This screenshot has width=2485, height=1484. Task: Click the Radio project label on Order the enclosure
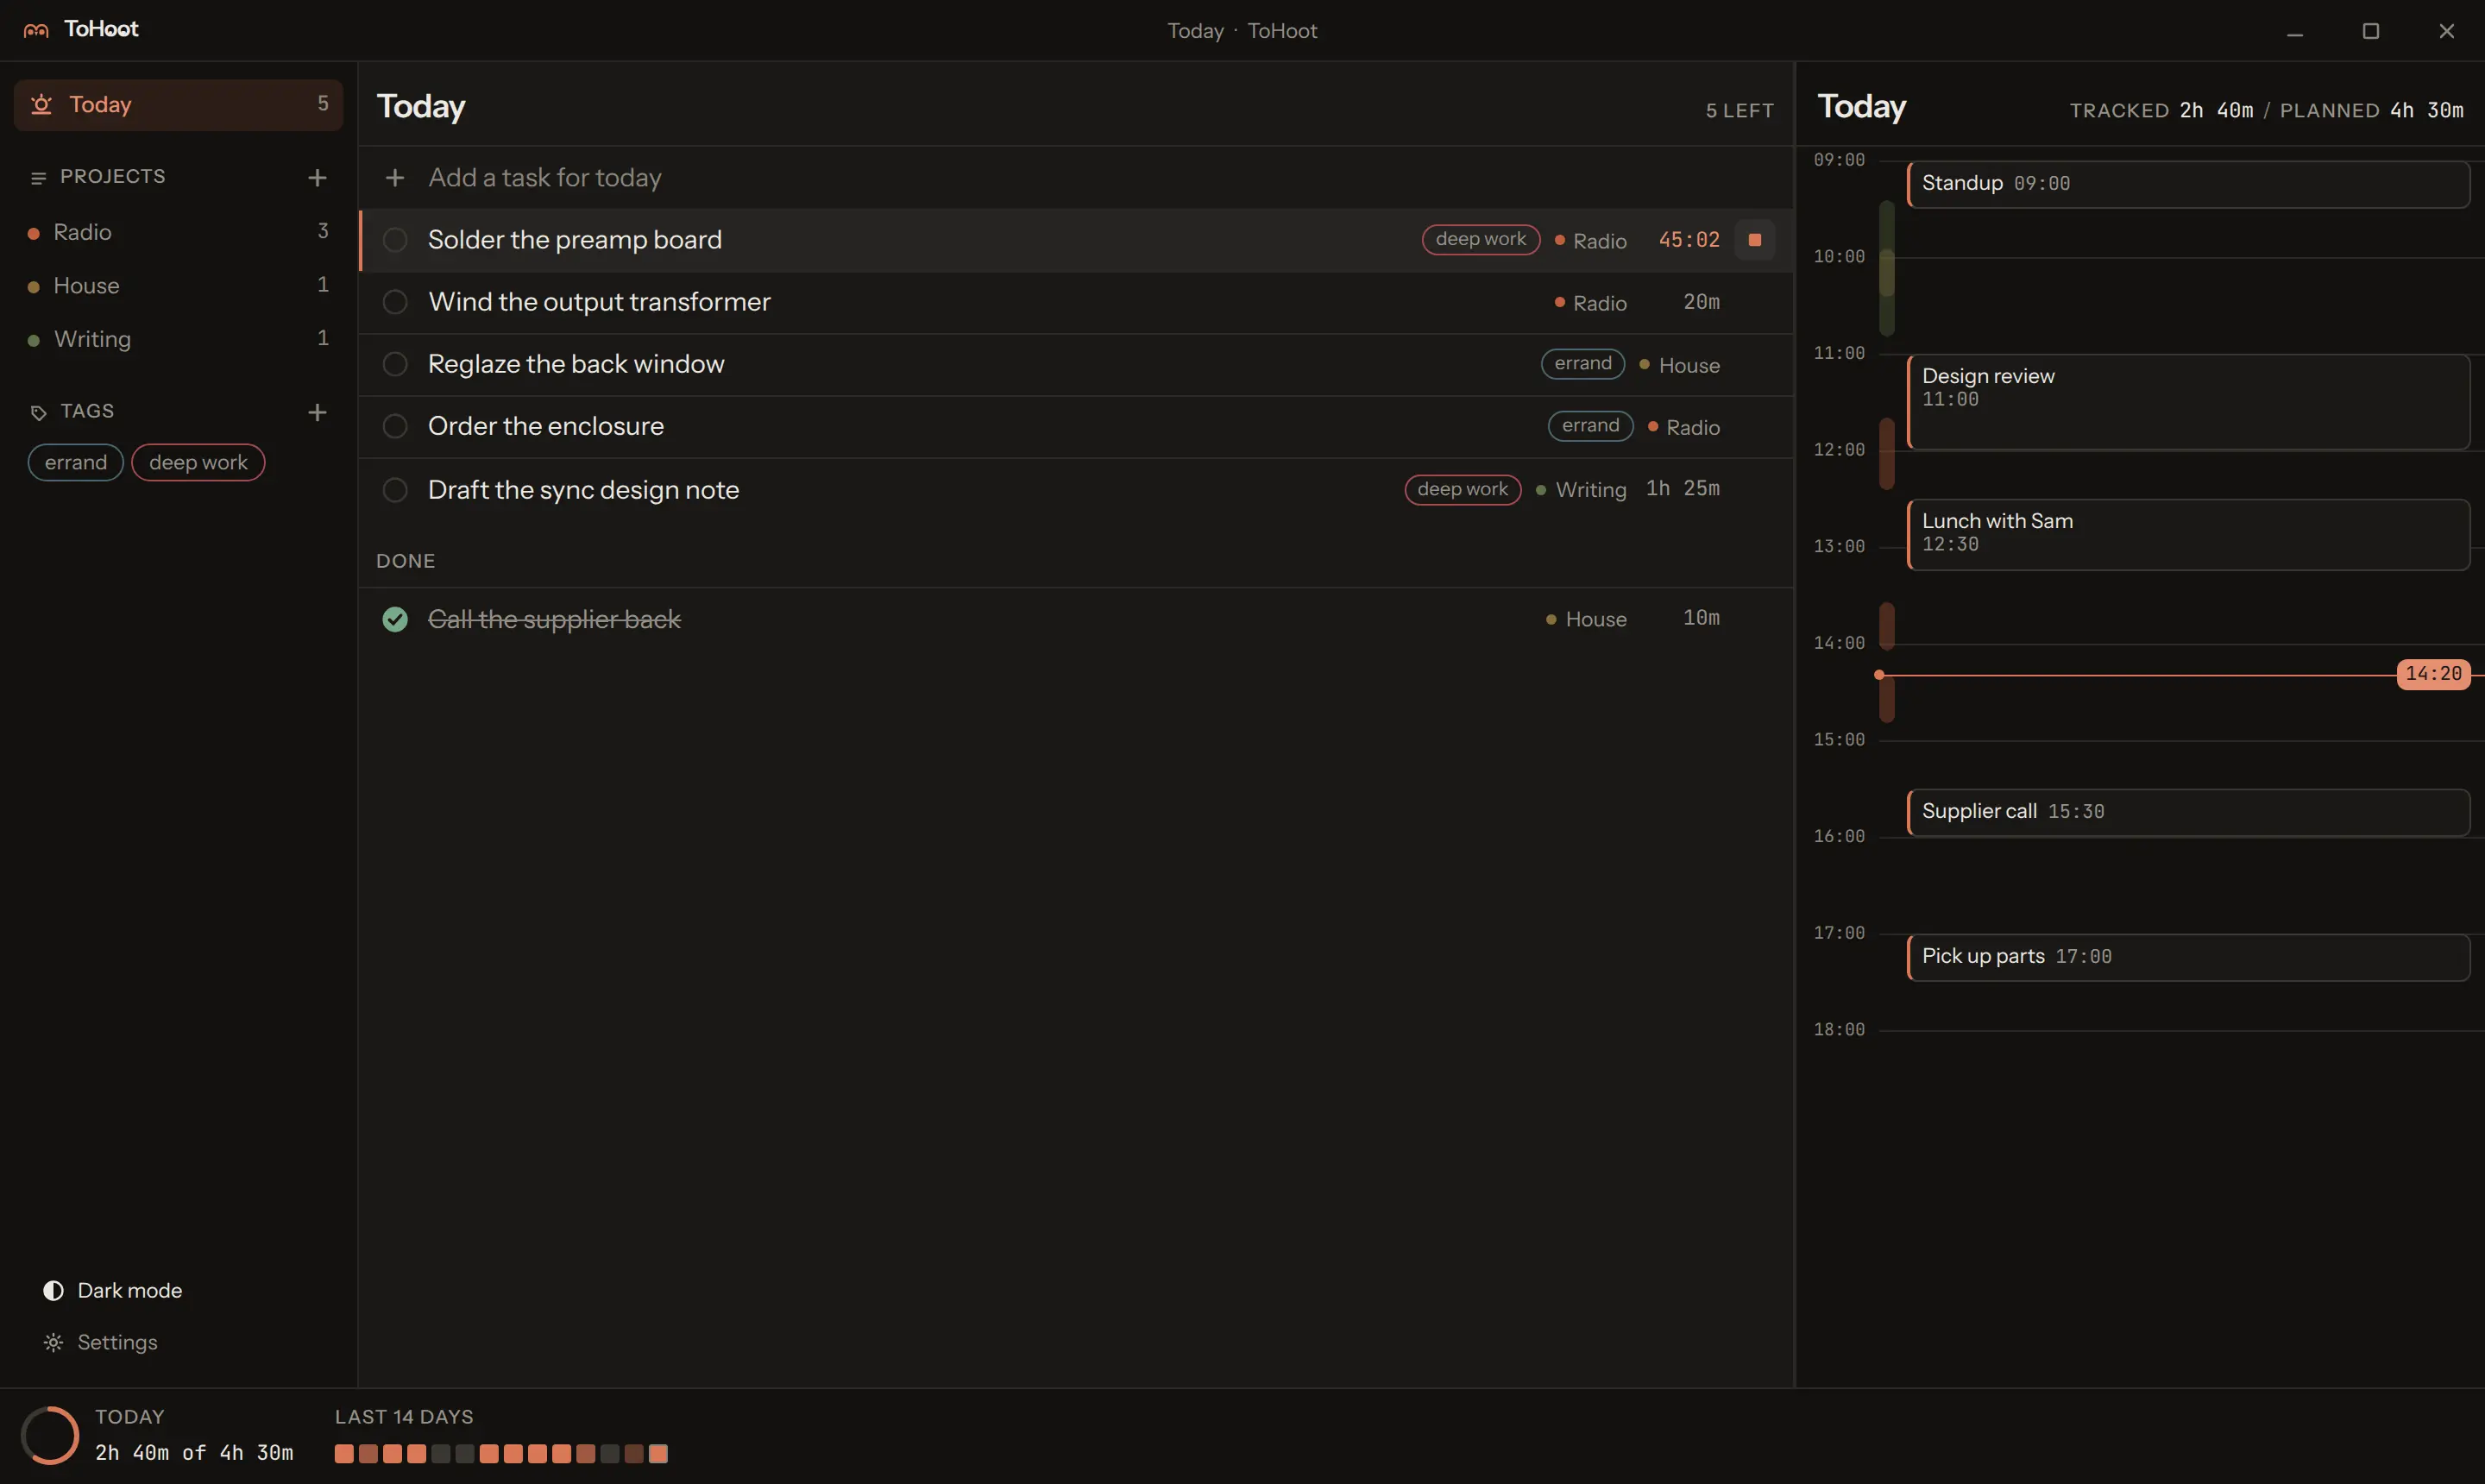(x=1684, y=427)
